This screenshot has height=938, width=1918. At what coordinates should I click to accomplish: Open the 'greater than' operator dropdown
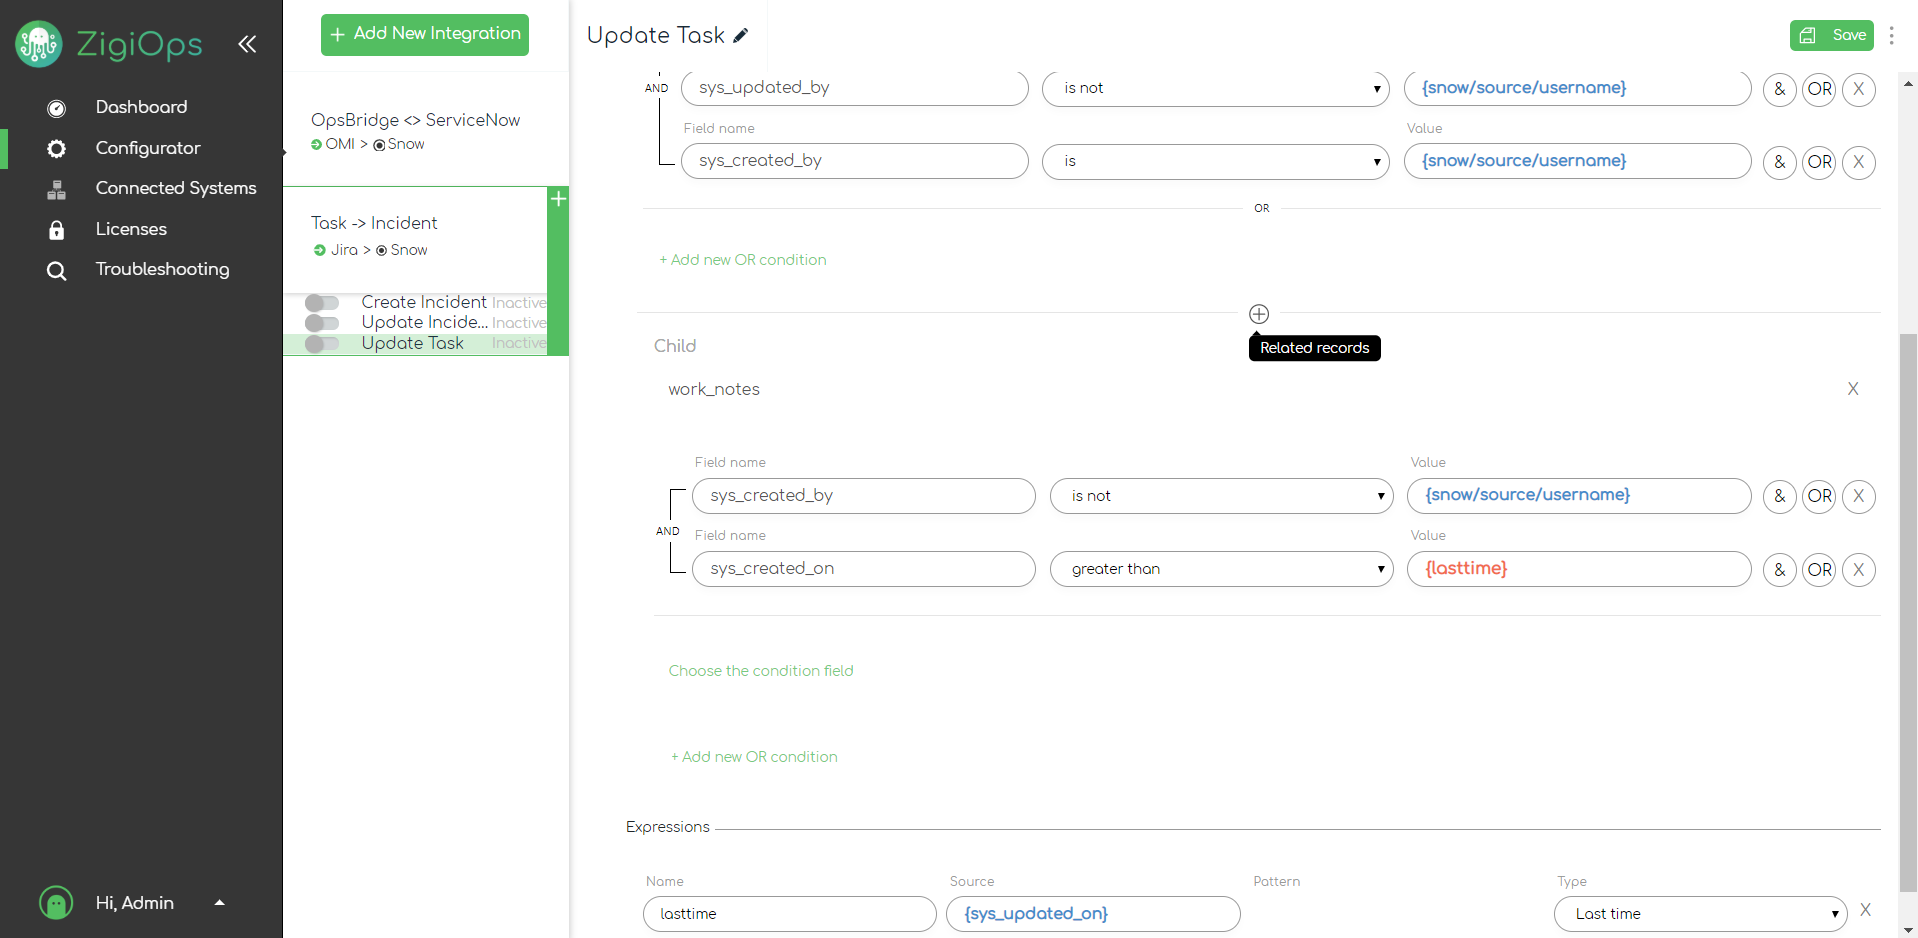pyautogui.click(x=1220, y=569)
